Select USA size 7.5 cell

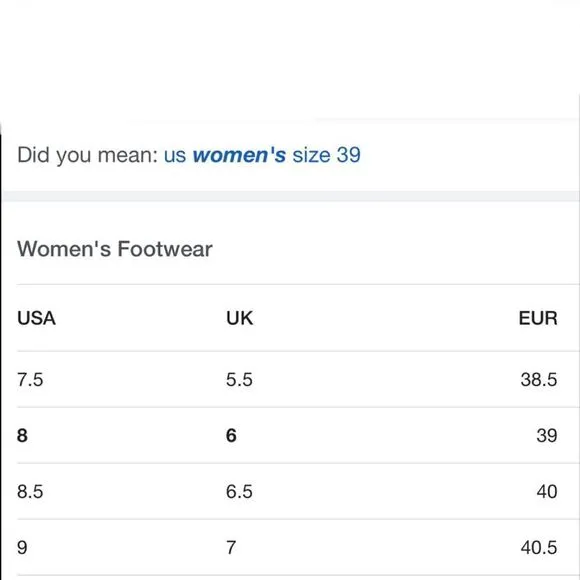point(30,380)
